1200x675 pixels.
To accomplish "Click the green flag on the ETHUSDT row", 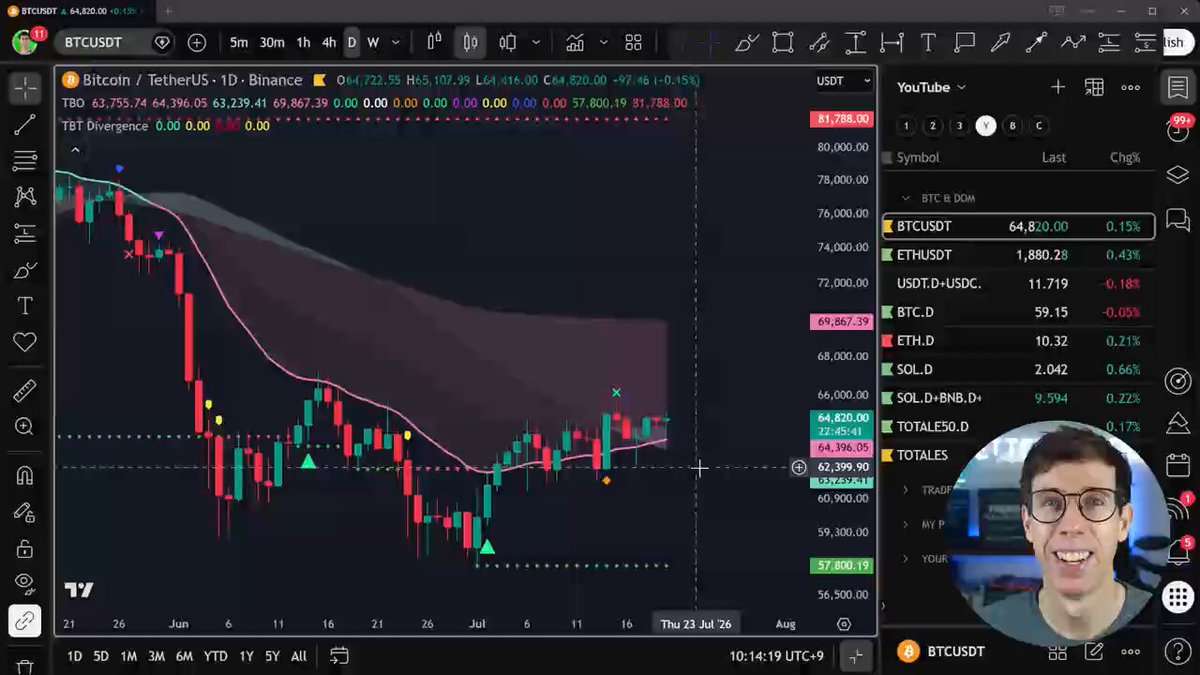I will [x=887, y=255].
